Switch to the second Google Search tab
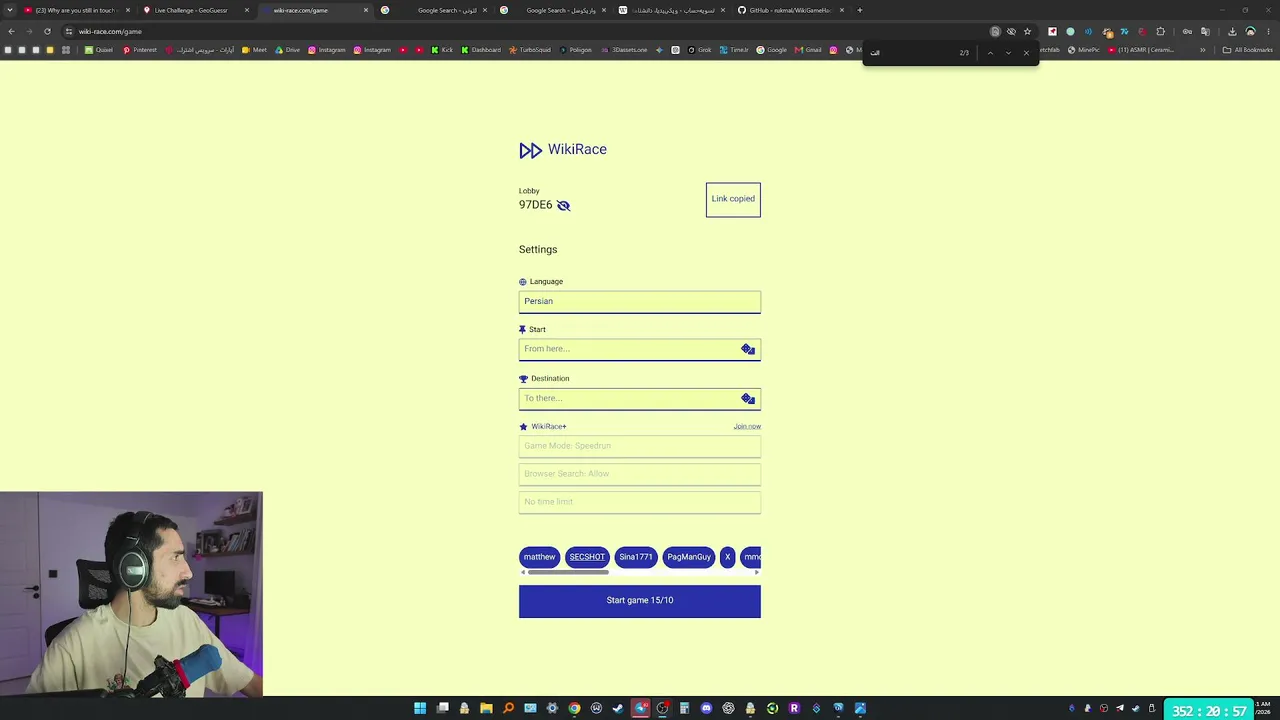The image size is (1280, 720). click(x=553, y=10)
